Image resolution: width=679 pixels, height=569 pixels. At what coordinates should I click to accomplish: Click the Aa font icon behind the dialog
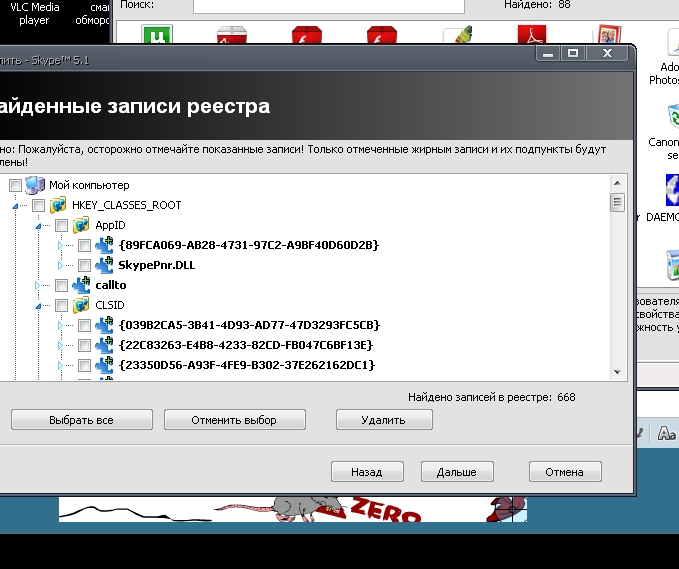[x=666, y=433]
